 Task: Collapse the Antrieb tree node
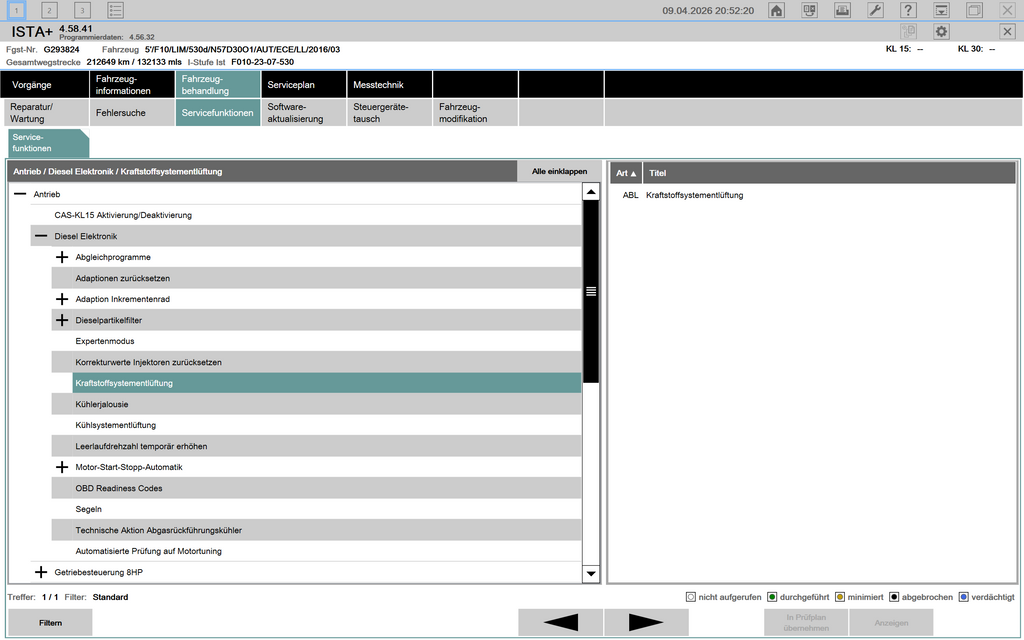20,194
